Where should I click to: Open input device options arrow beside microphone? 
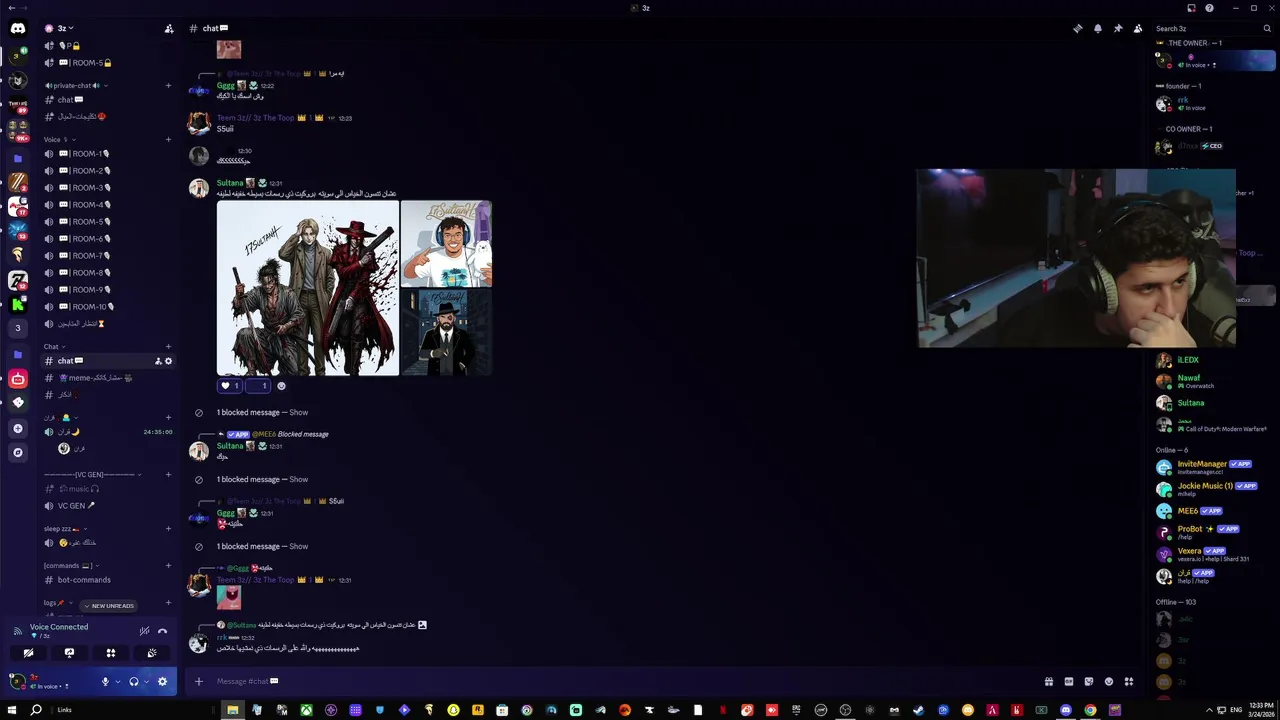(118, 682)
